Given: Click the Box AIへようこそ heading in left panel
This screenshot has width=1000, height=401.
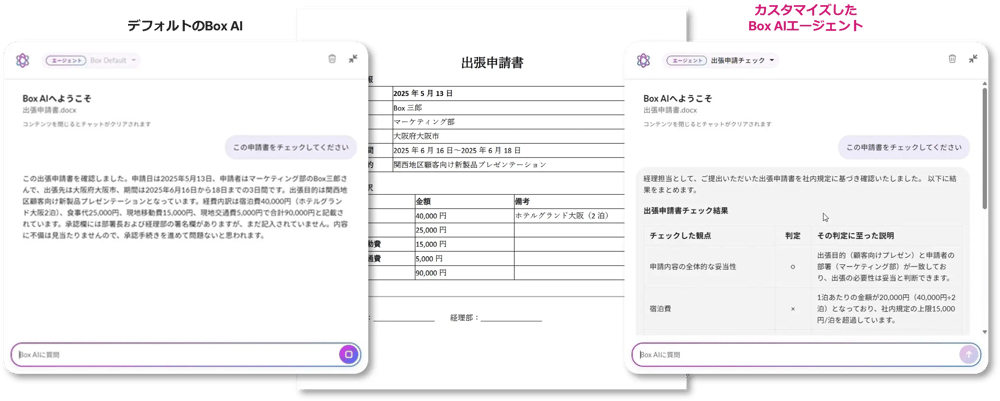Looking at the screenshot, I should click(x=57, y=99).
